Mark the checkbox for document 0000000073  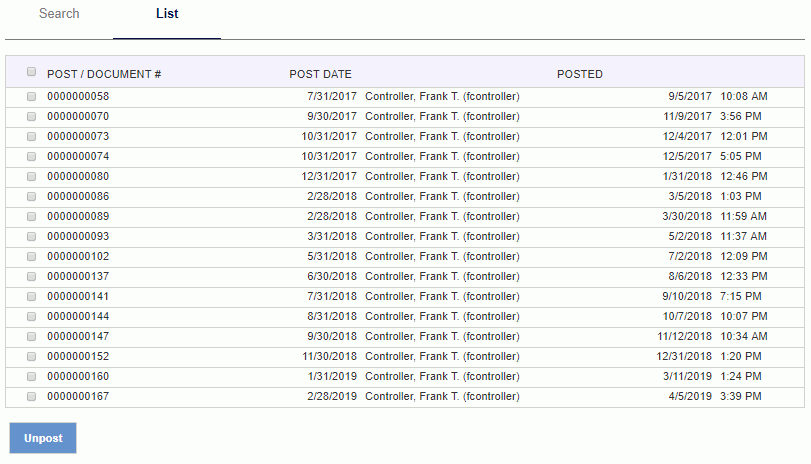[x=31, y=137]
